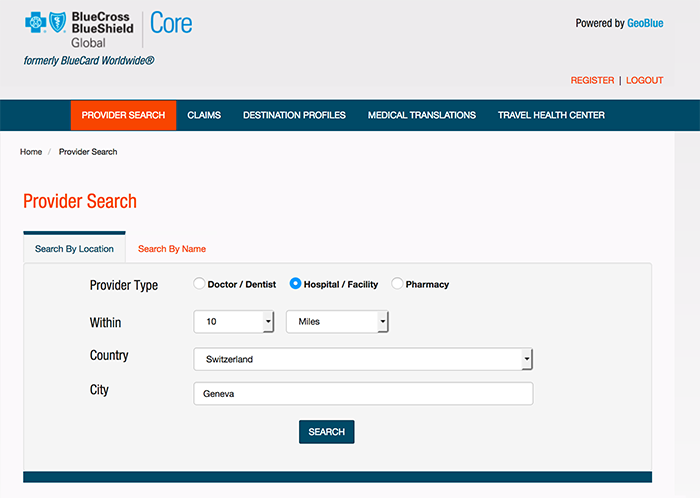Screen dimensions: 700x498
Task: Open Destination Profiles in navigation bar
Action: 294,115
